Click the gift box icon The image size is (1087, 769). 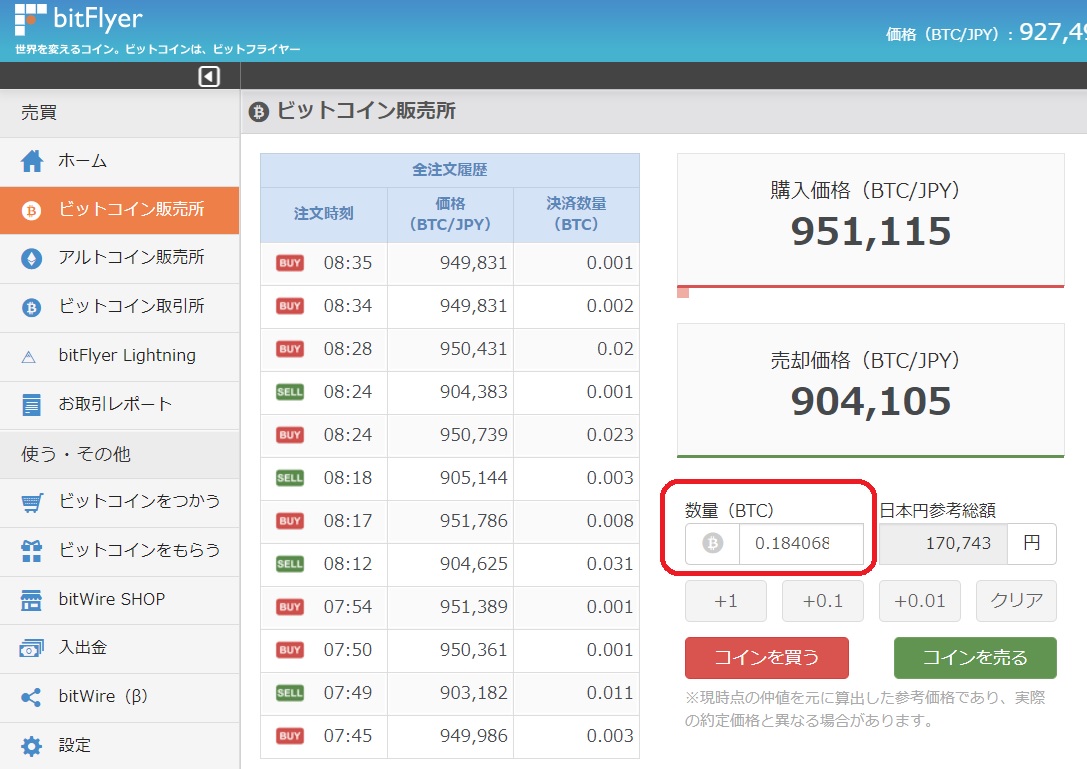pos(31,551)
